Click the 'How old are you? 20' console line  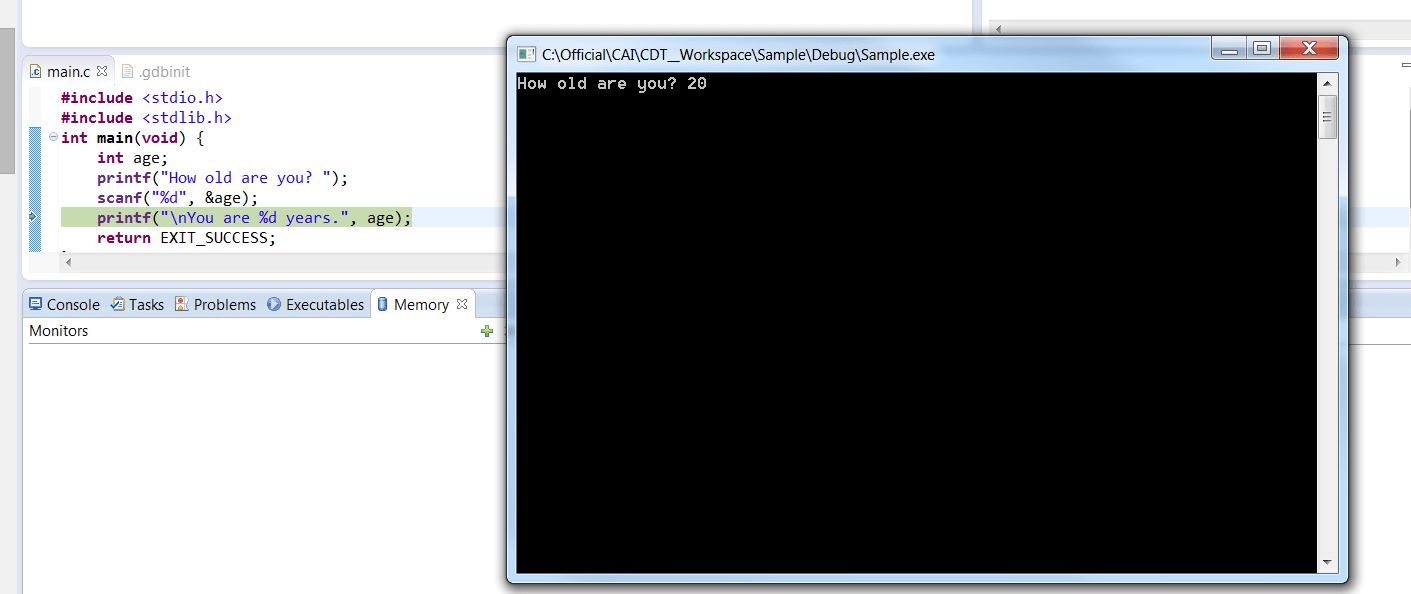[612, 84]
